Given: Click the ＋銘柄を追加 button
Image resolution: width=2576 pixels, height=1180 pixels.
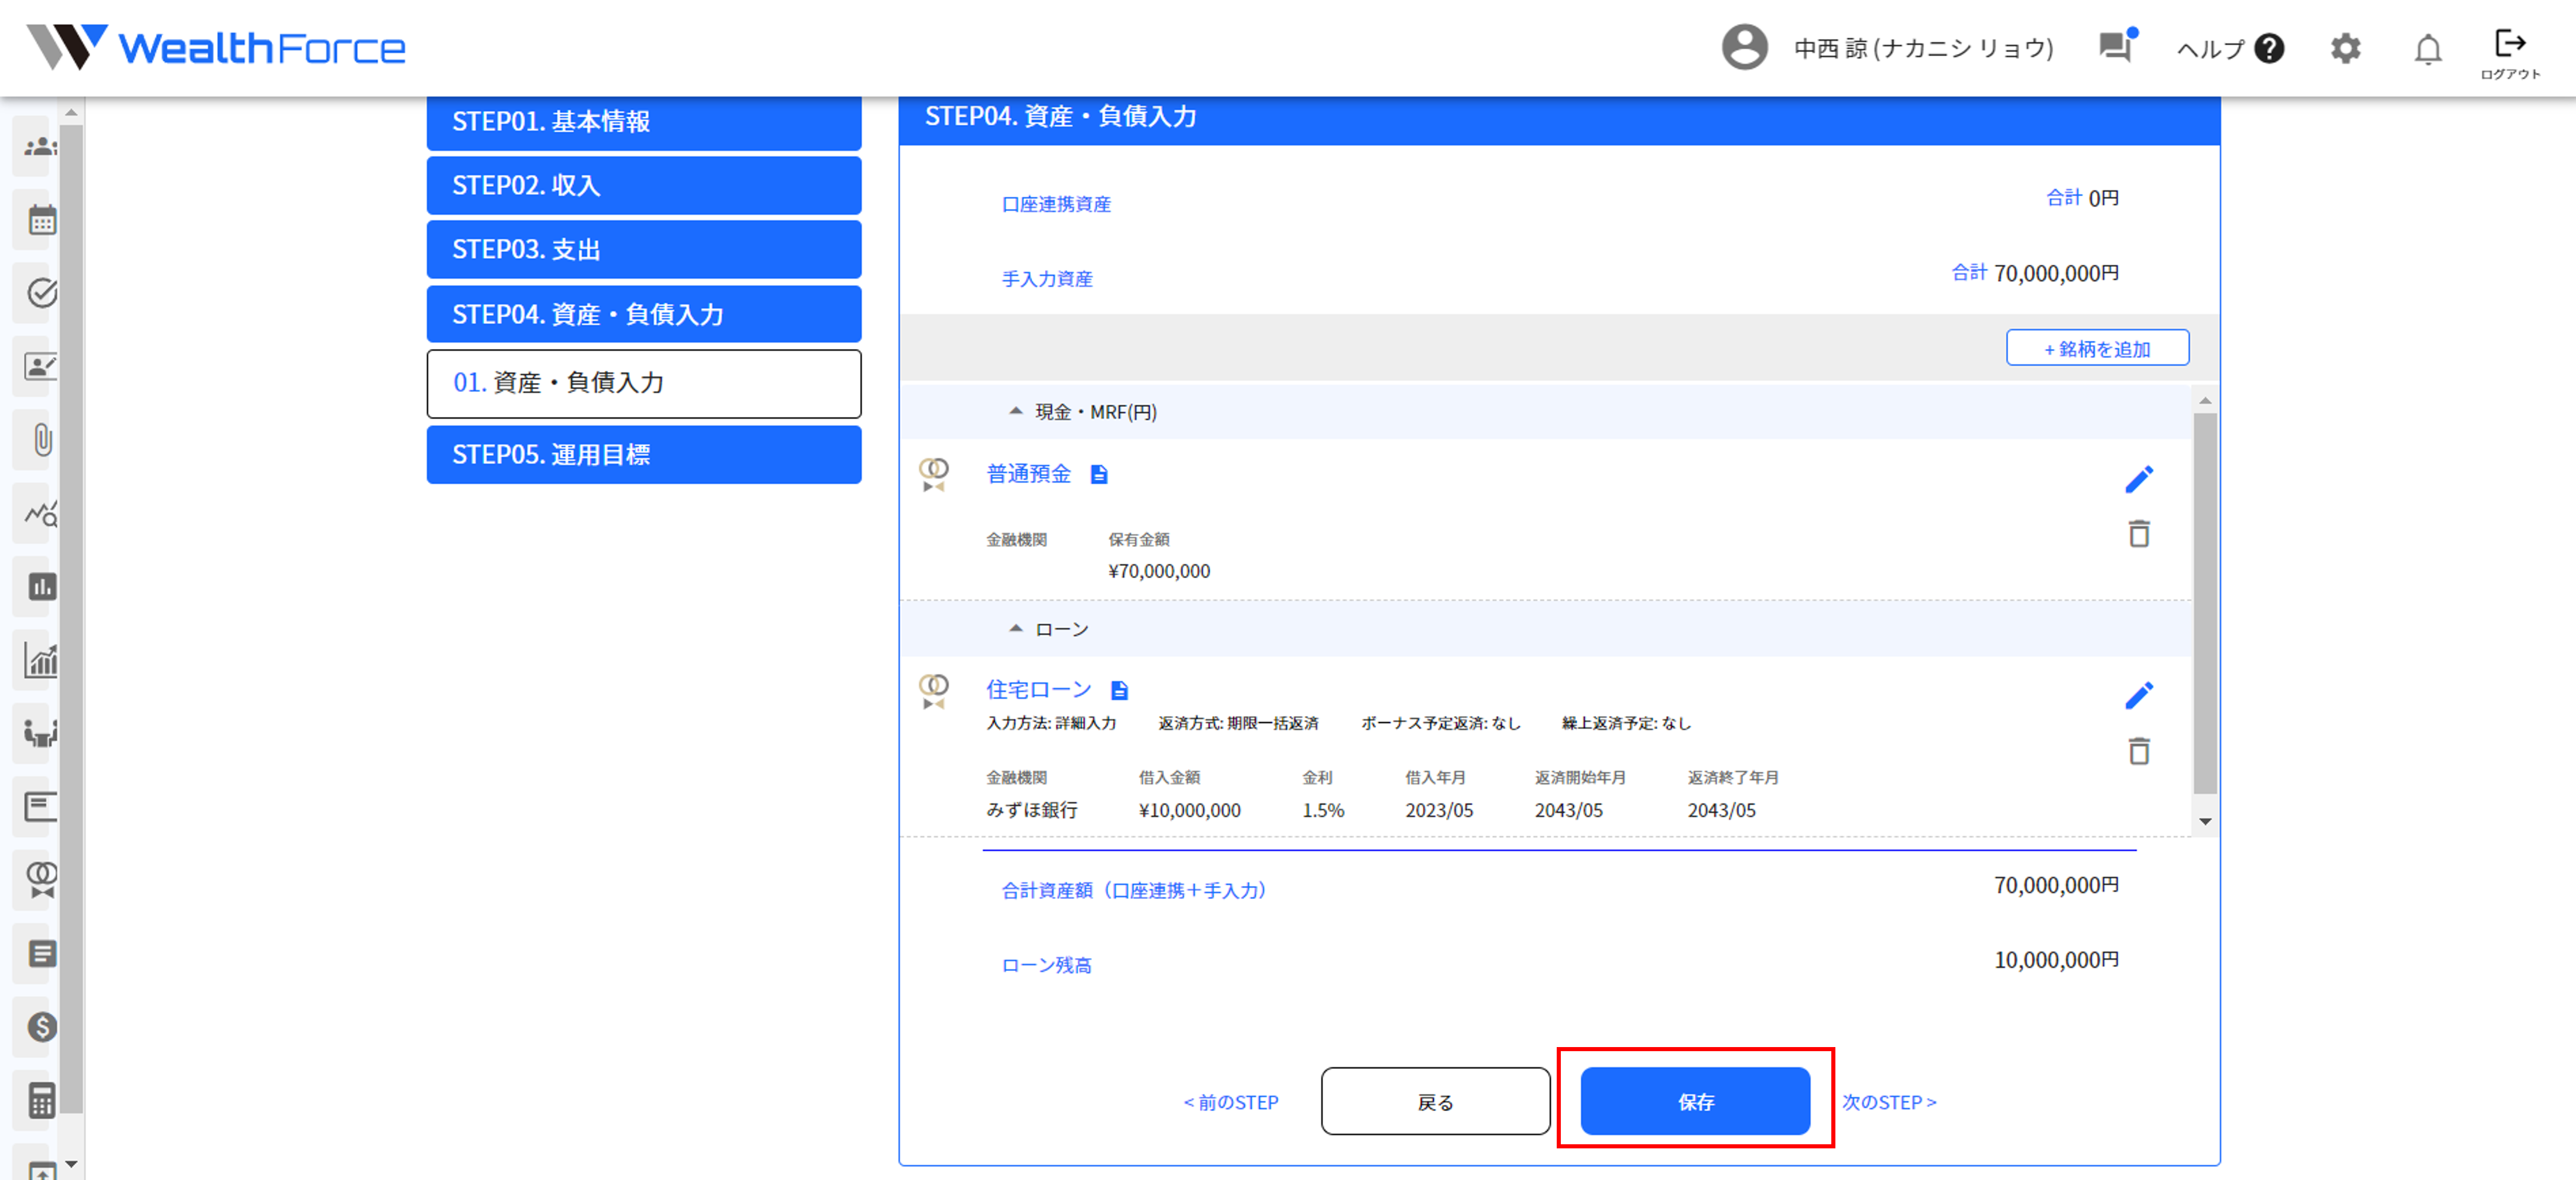Looking at the screenshot, I should [x=2097, y=348].
